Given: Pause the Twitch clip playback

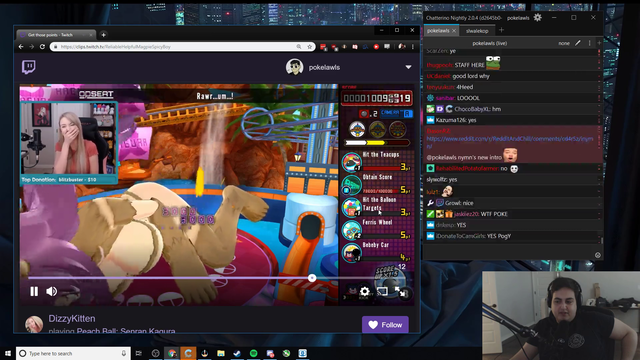Looking at the screenshot, I should [34, 291].
